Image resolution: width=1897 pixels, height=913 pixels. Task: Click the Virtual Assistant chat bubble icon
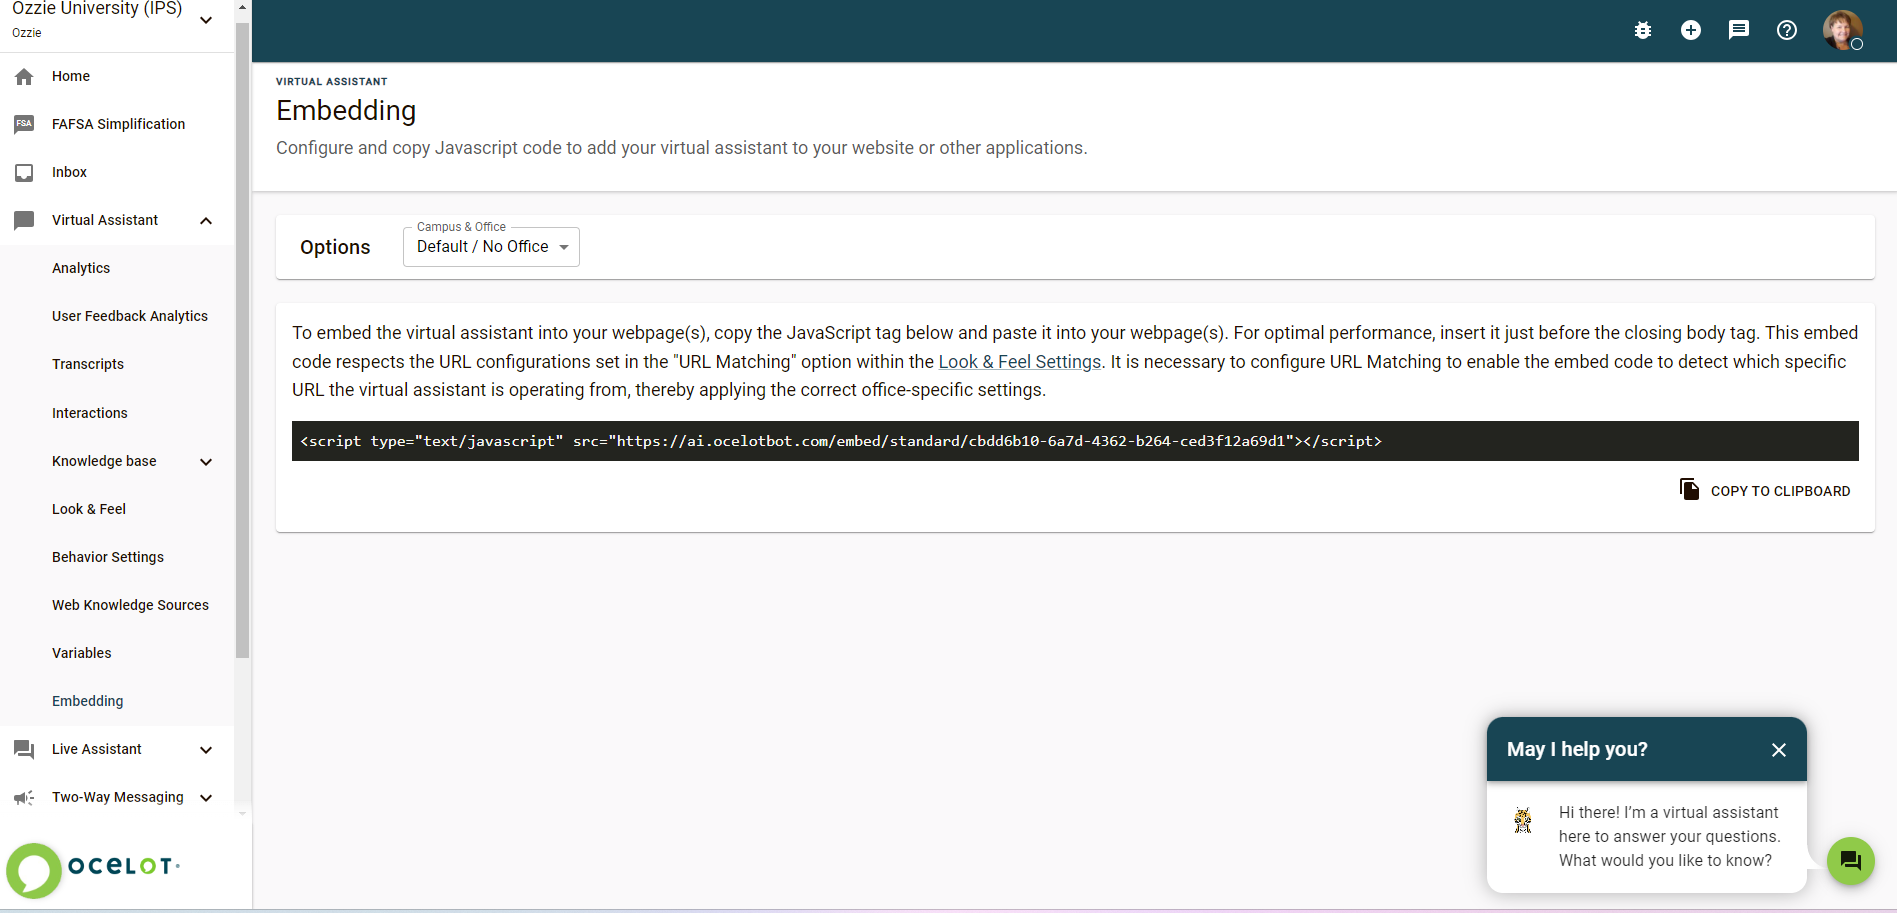[x=24, y=220]
